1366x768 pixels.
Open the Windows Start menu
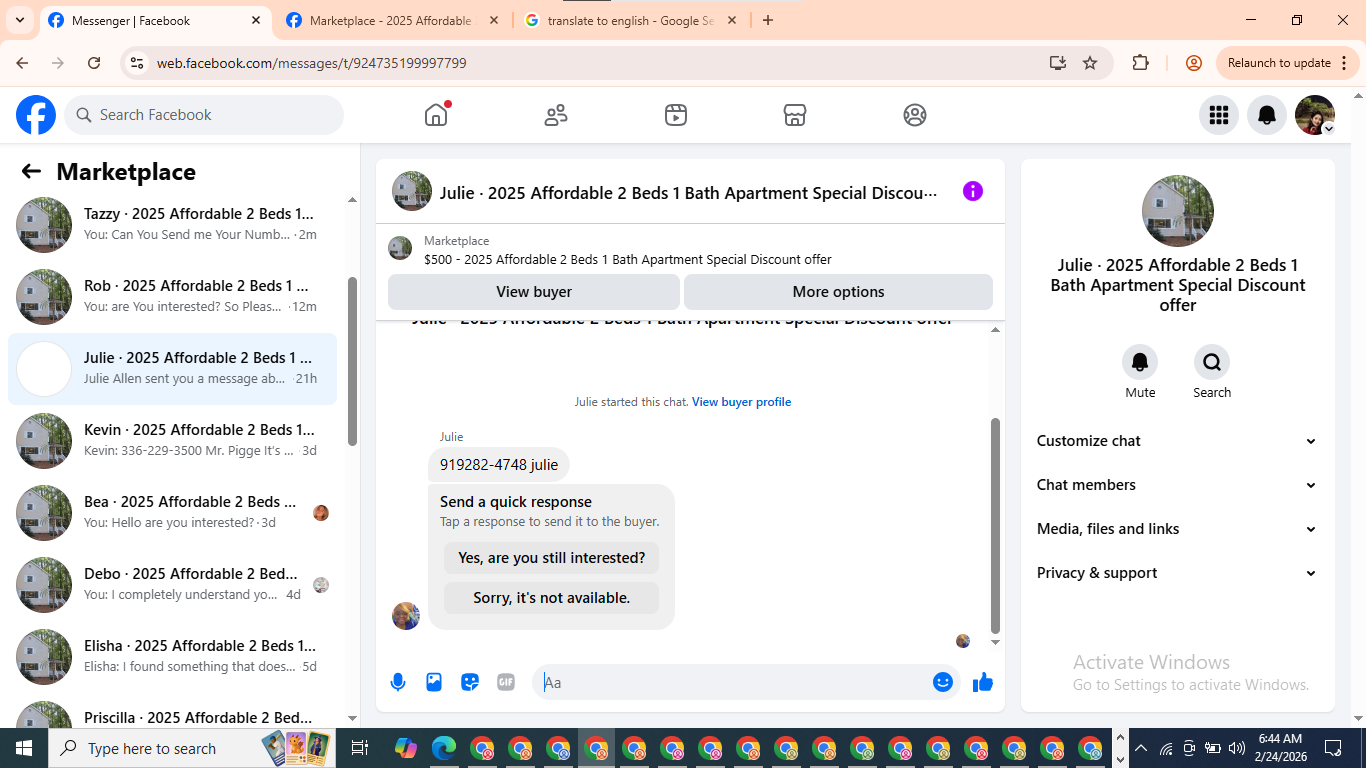pos(24,748)
